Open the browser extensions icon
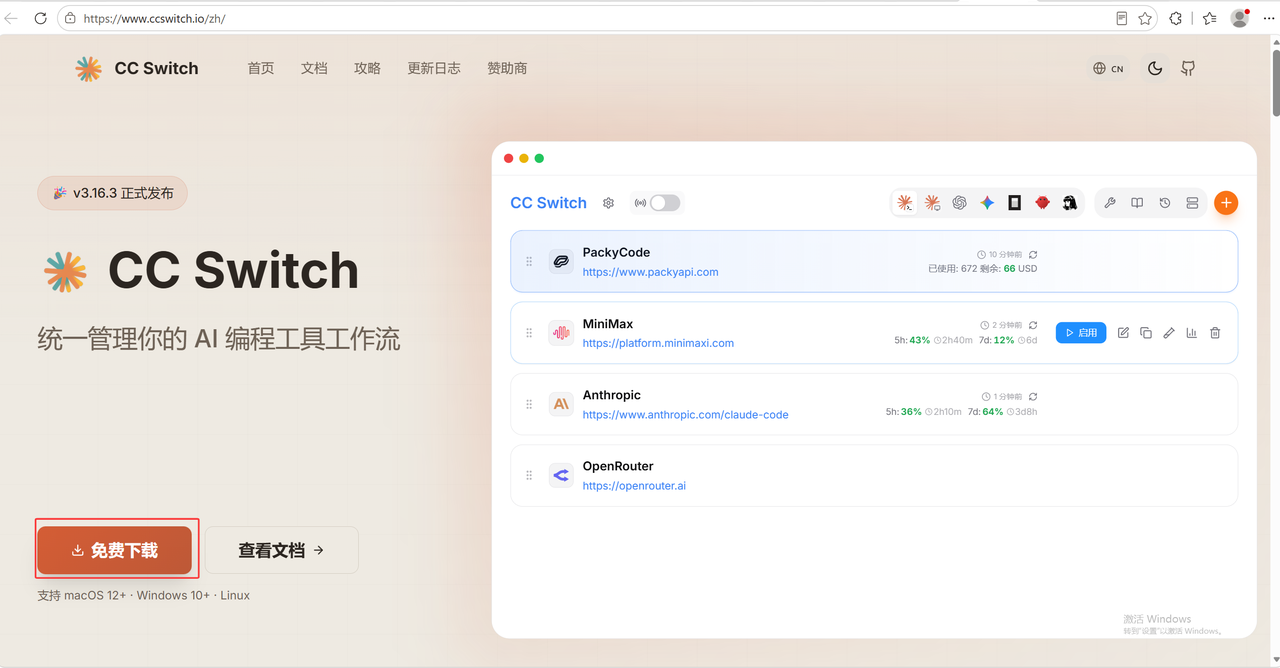The image size is (1280, 668). (x=1176, y=18)
